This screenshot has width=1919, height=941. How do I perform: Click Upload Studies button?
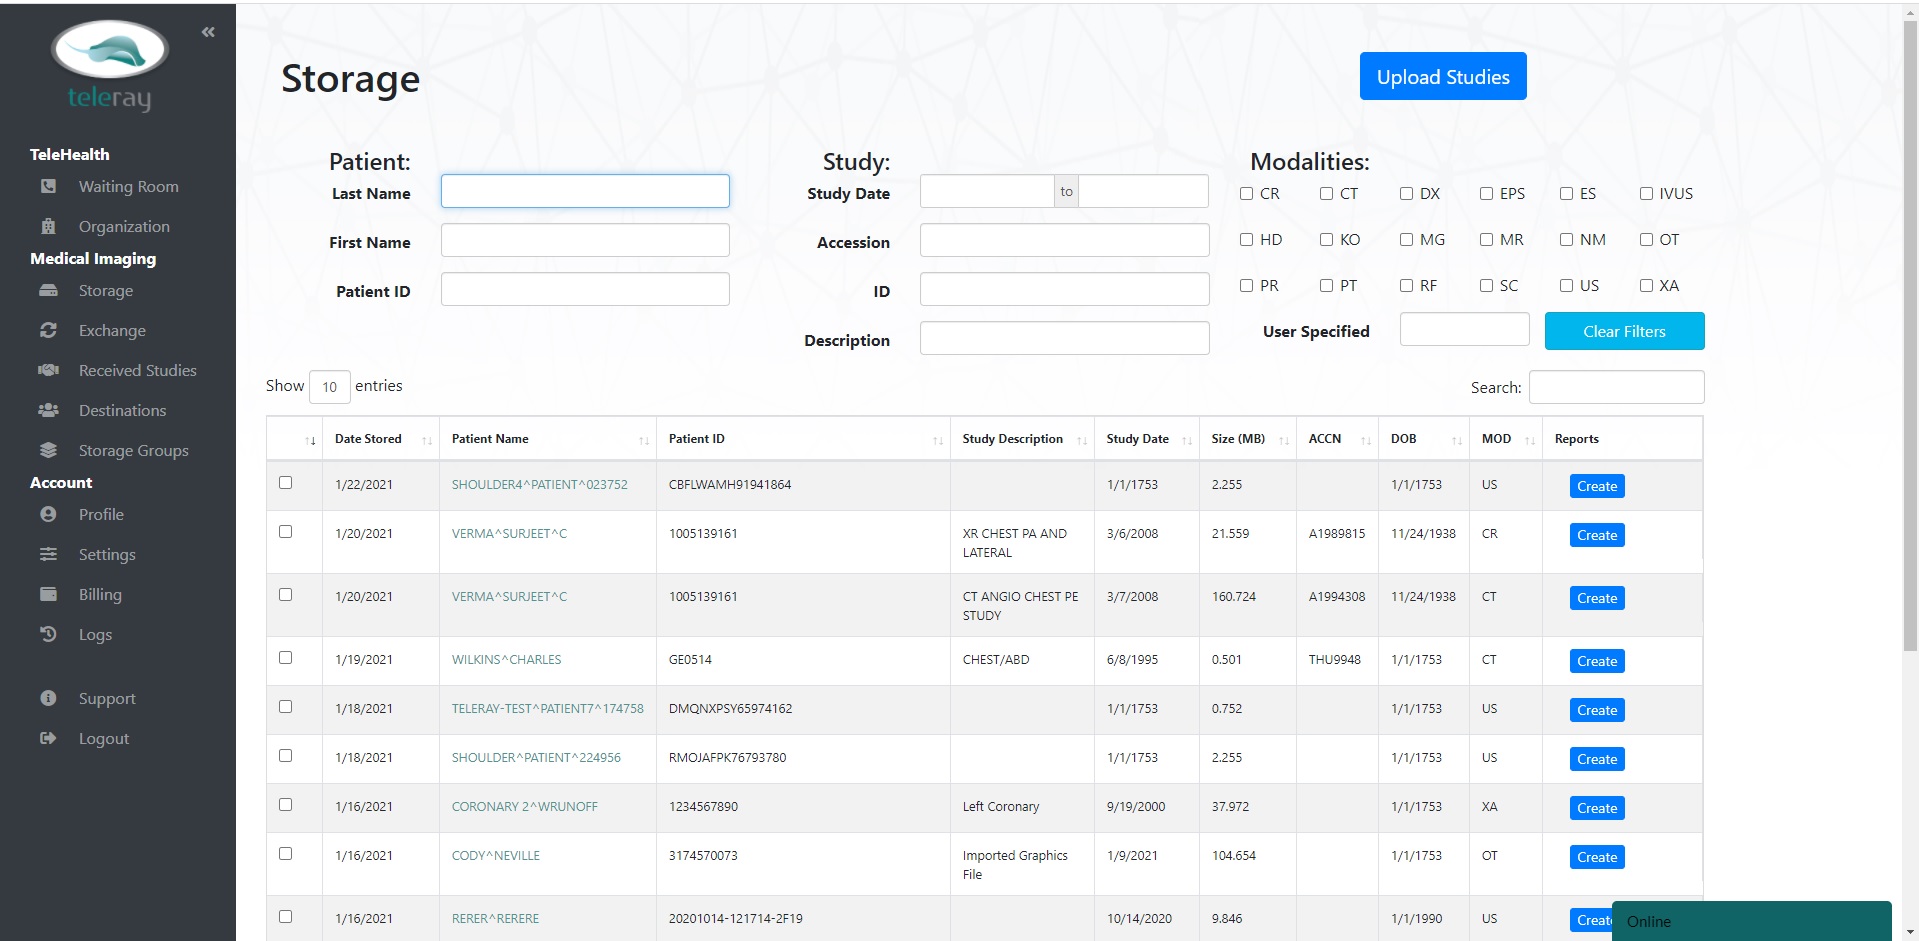point(1443,76)
